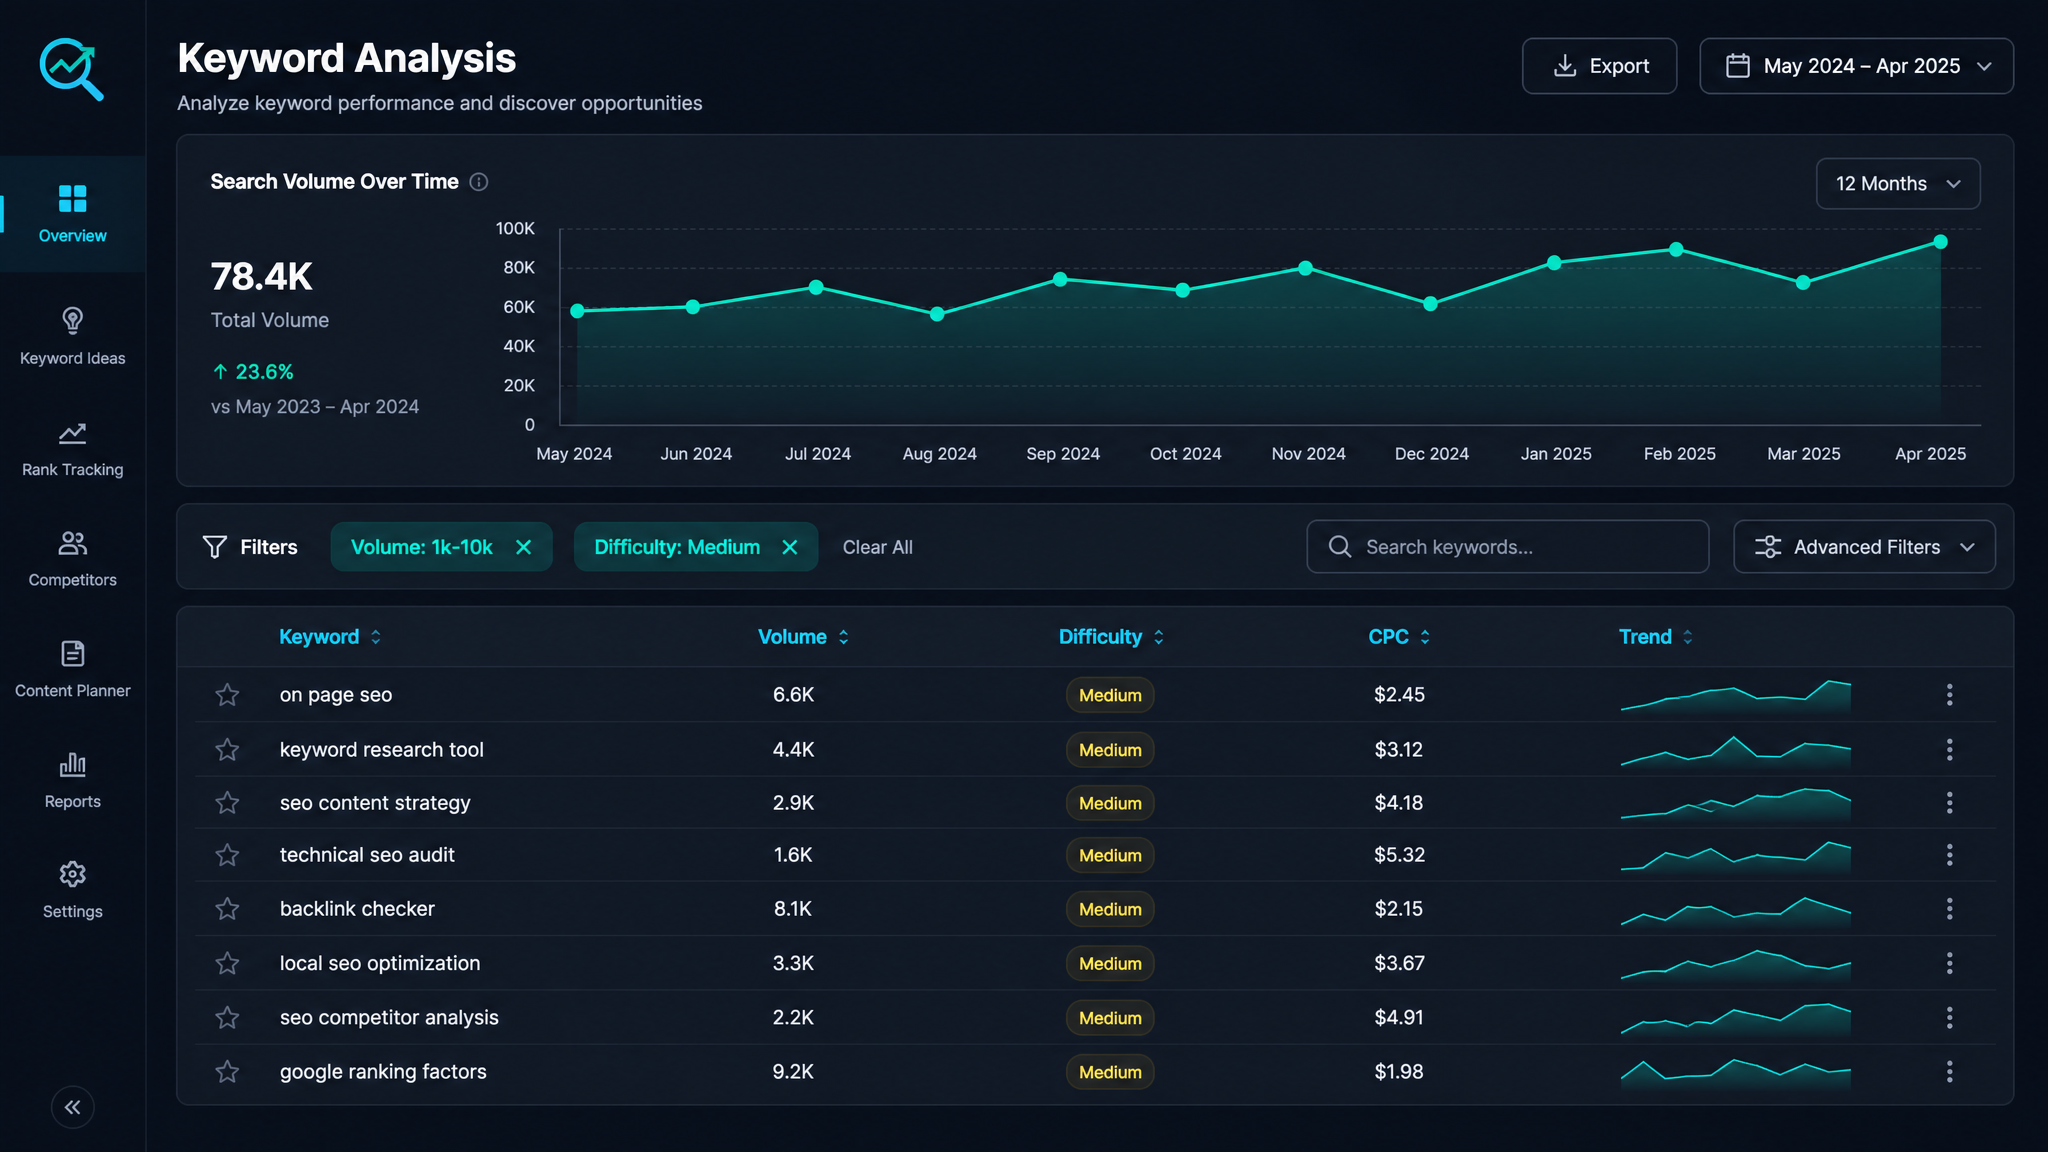Open the 12 Months range dropdown
The height and width of the screenshot is (1152, 2048).
[x=1897, y=184]
